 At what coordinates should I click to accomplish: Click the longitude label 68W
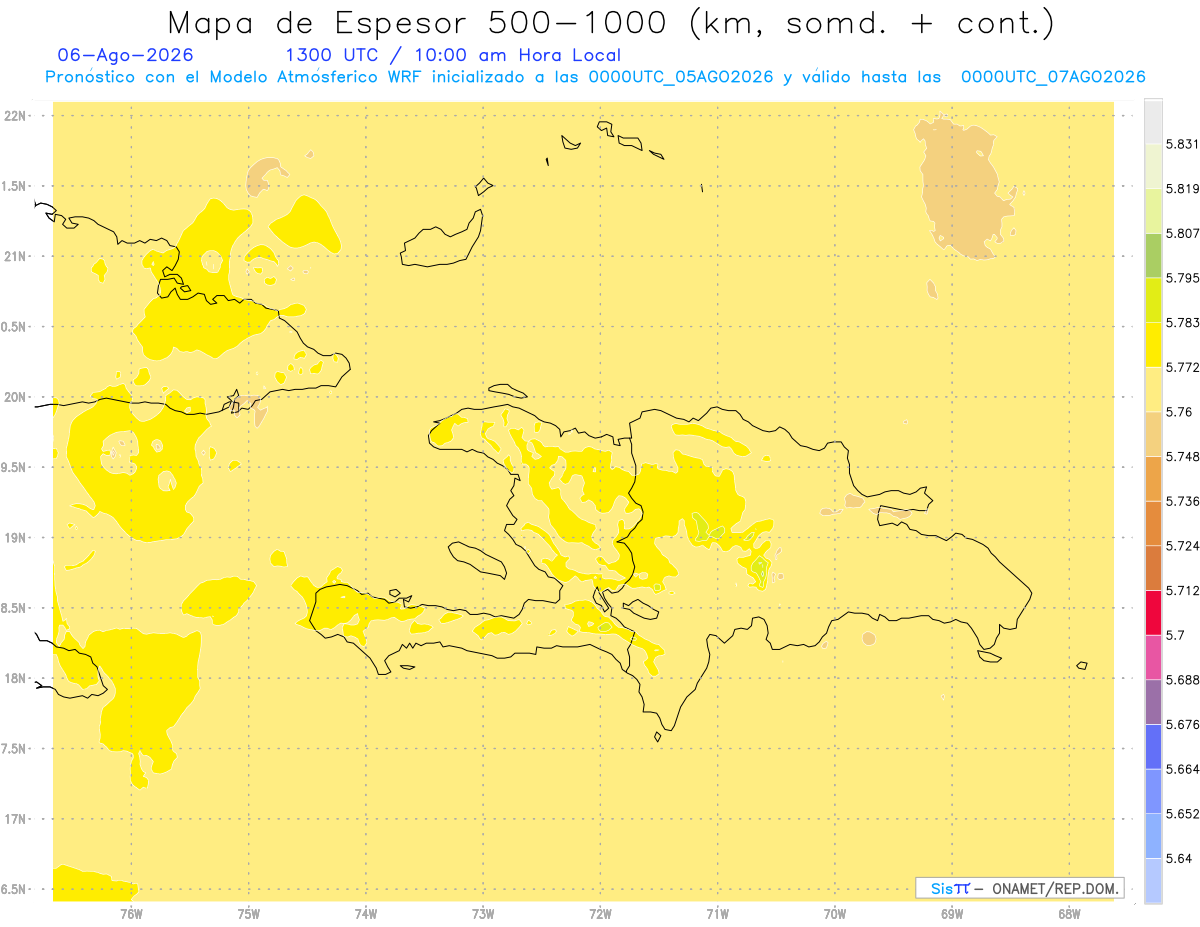pos(1069,914)
